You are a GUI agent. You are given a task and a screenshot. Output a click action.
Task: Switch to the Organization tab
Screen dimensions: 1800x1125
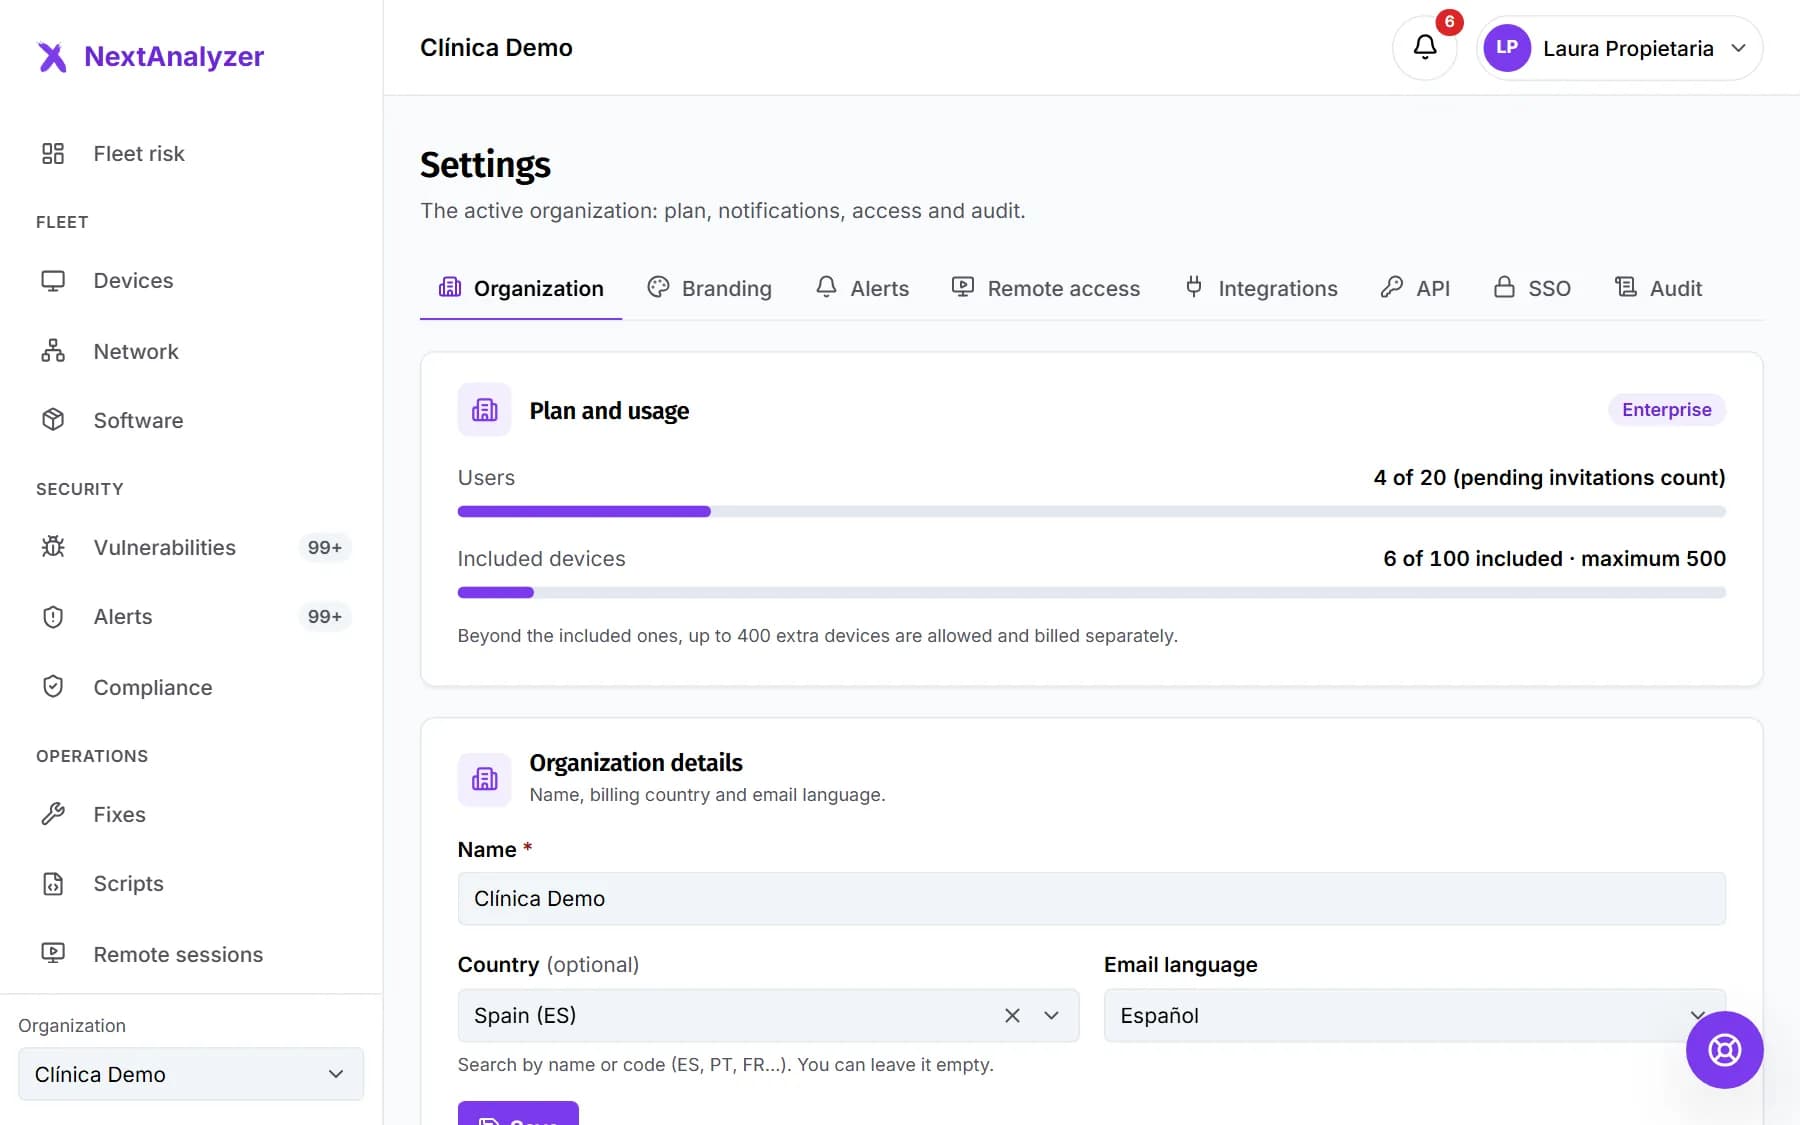(x=521, y=289)
